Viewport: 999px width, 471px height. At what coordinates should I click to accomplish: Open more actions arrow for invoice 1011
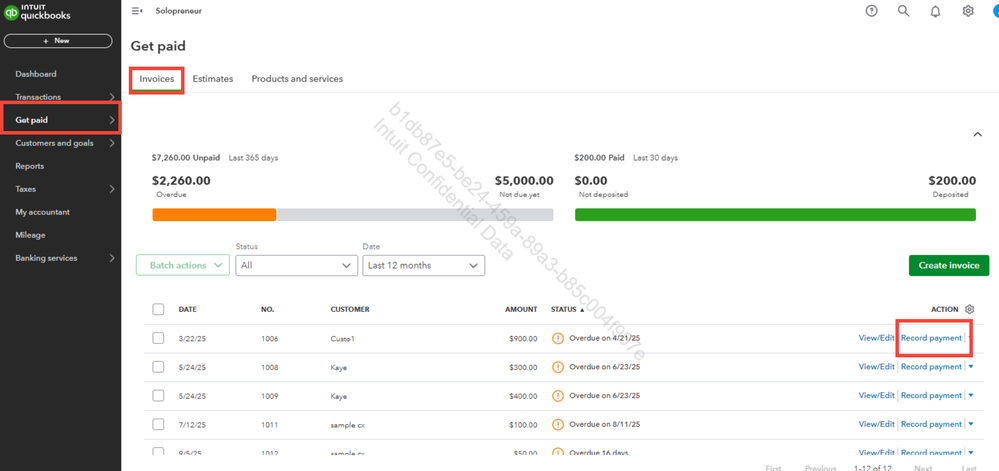pos(971,424)
